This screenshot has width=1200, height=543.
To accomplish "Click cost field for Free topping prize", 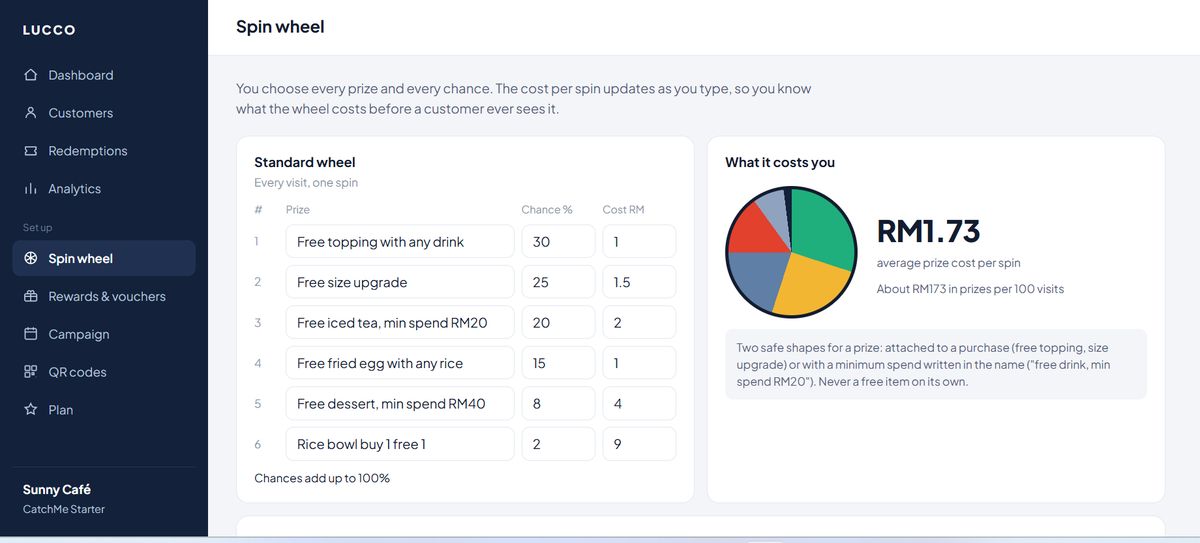I will (639, 242).
